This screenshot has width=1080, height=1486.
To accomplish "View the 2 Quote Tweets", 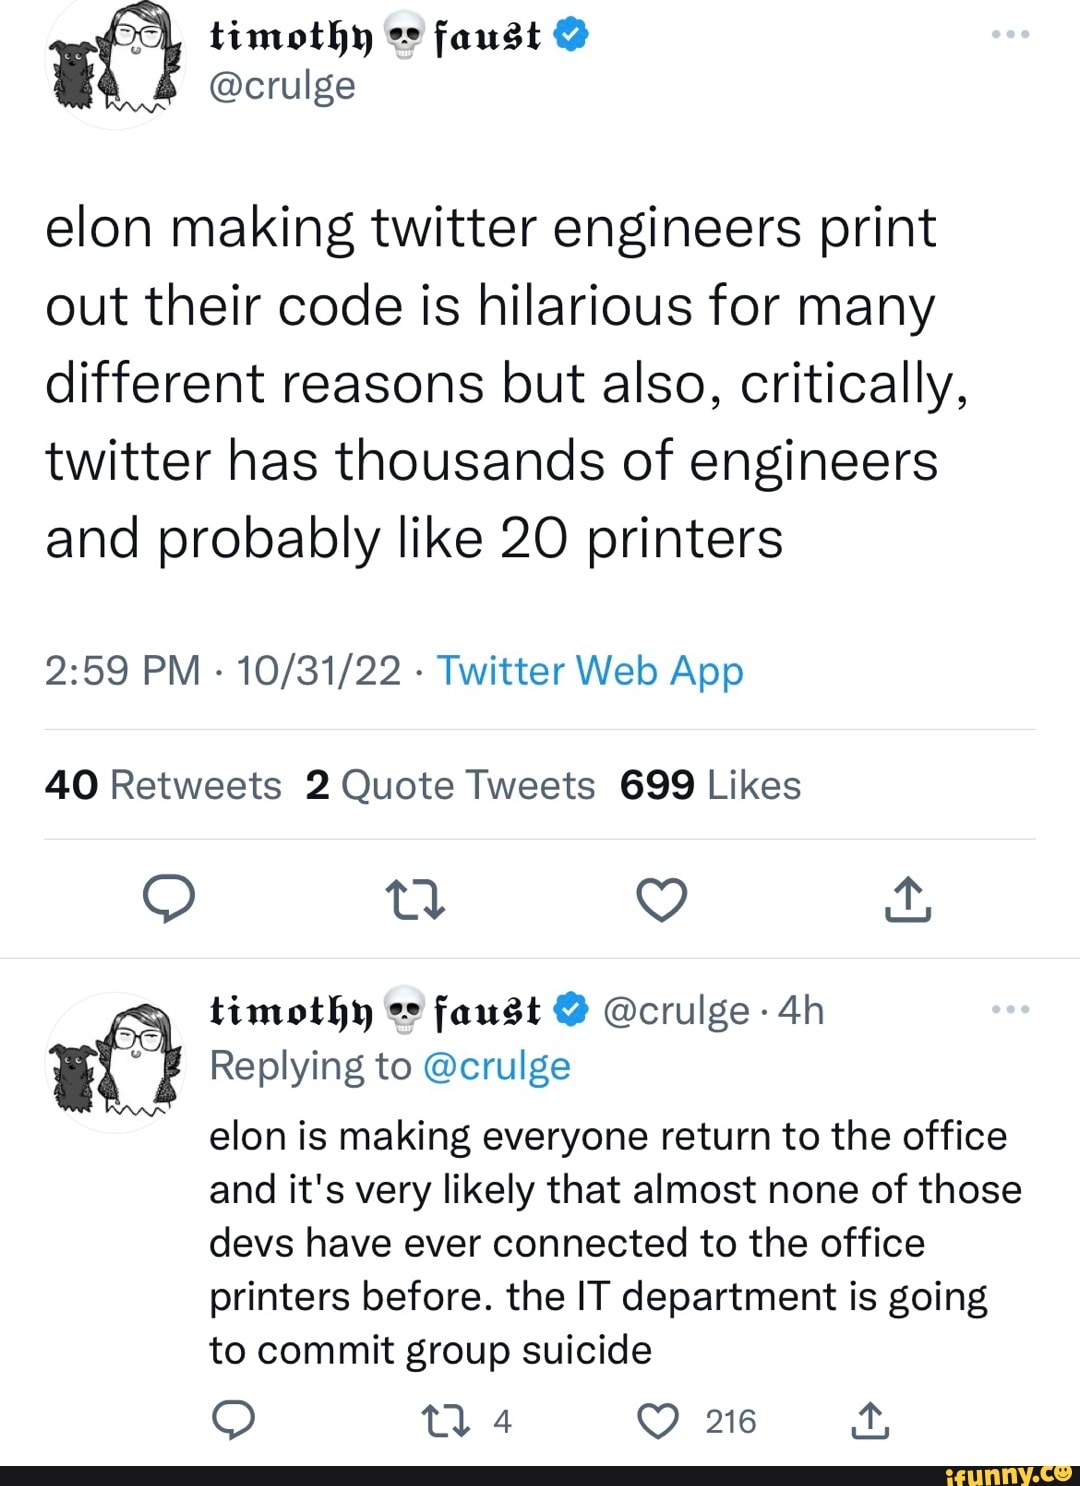I will click(452, 784).
